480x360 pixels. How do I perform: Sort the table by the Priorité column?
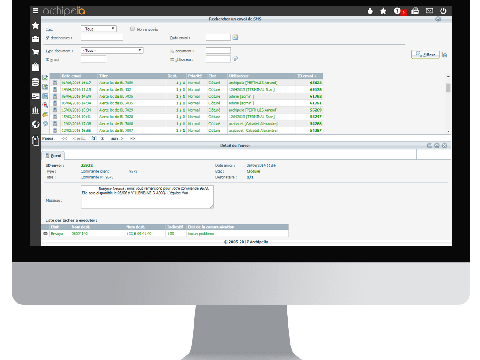tap(196, 76)
